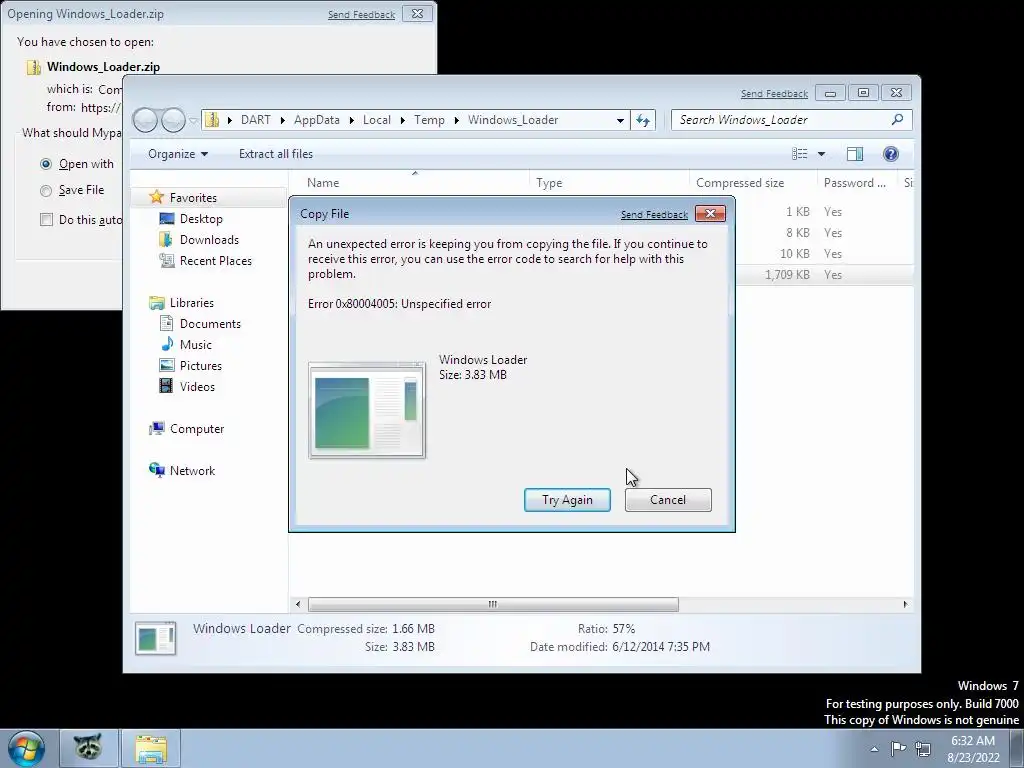Open Music library
Viewport: 1024px width, 768px height.
(x=195, y=345)
